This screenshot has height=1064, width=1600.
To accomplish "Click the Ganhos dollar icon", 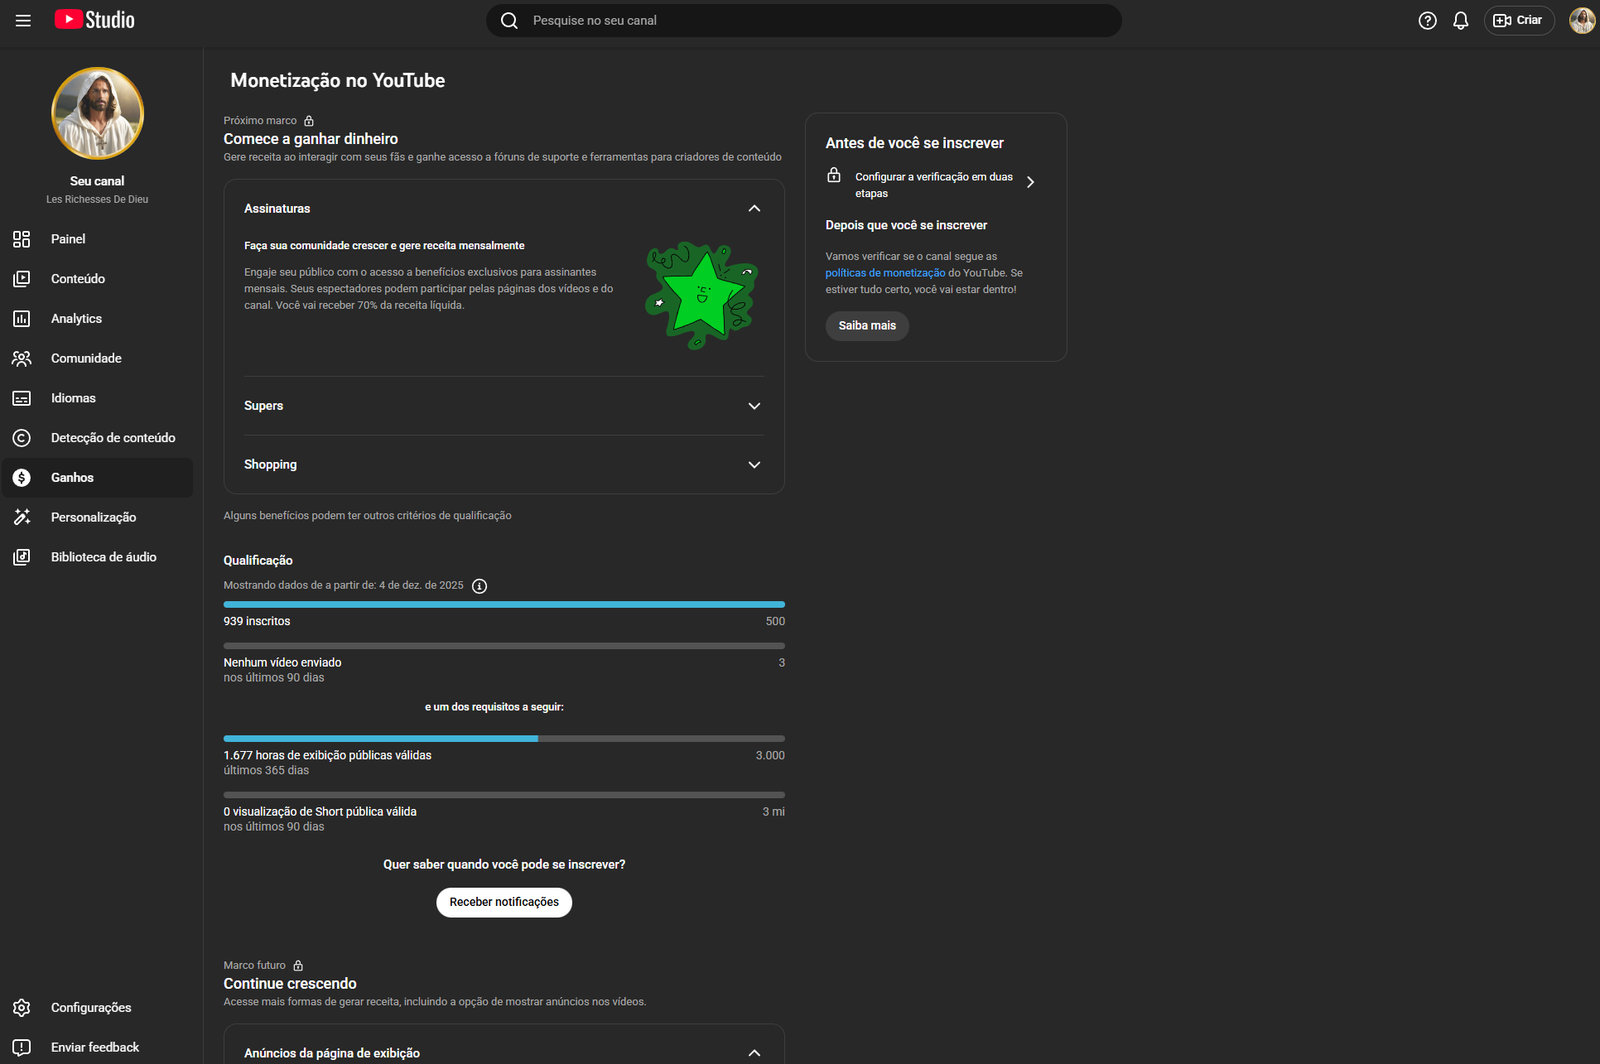I will point(22,478).
